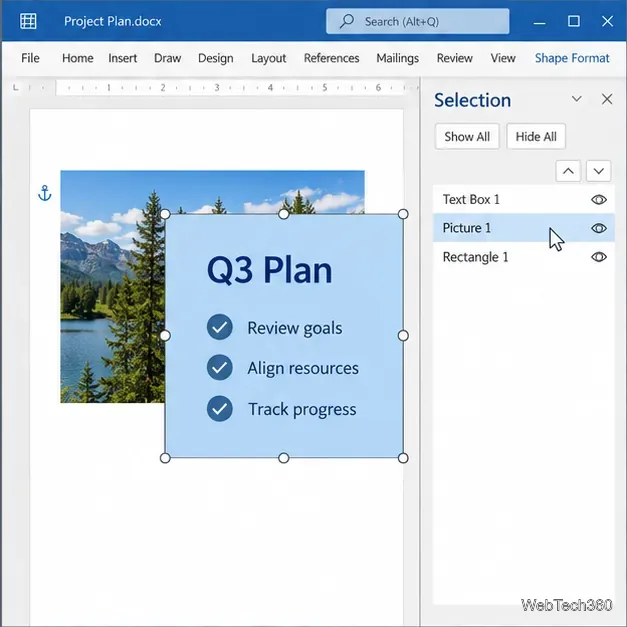This screenshot has width=627, height=627.
Task: Toggle Rectangle 1 visibility eye
Action: pyautogui.click(x=599, y=257)
